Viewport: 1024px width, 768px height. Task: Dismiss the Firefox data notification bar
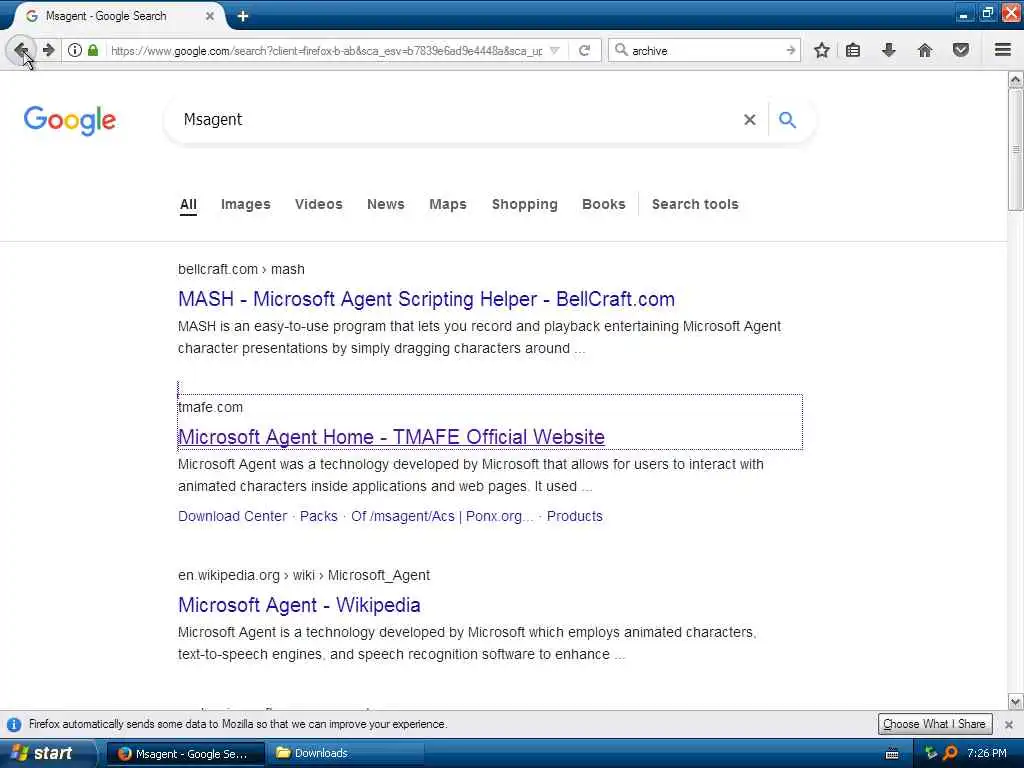point(1009,724)
